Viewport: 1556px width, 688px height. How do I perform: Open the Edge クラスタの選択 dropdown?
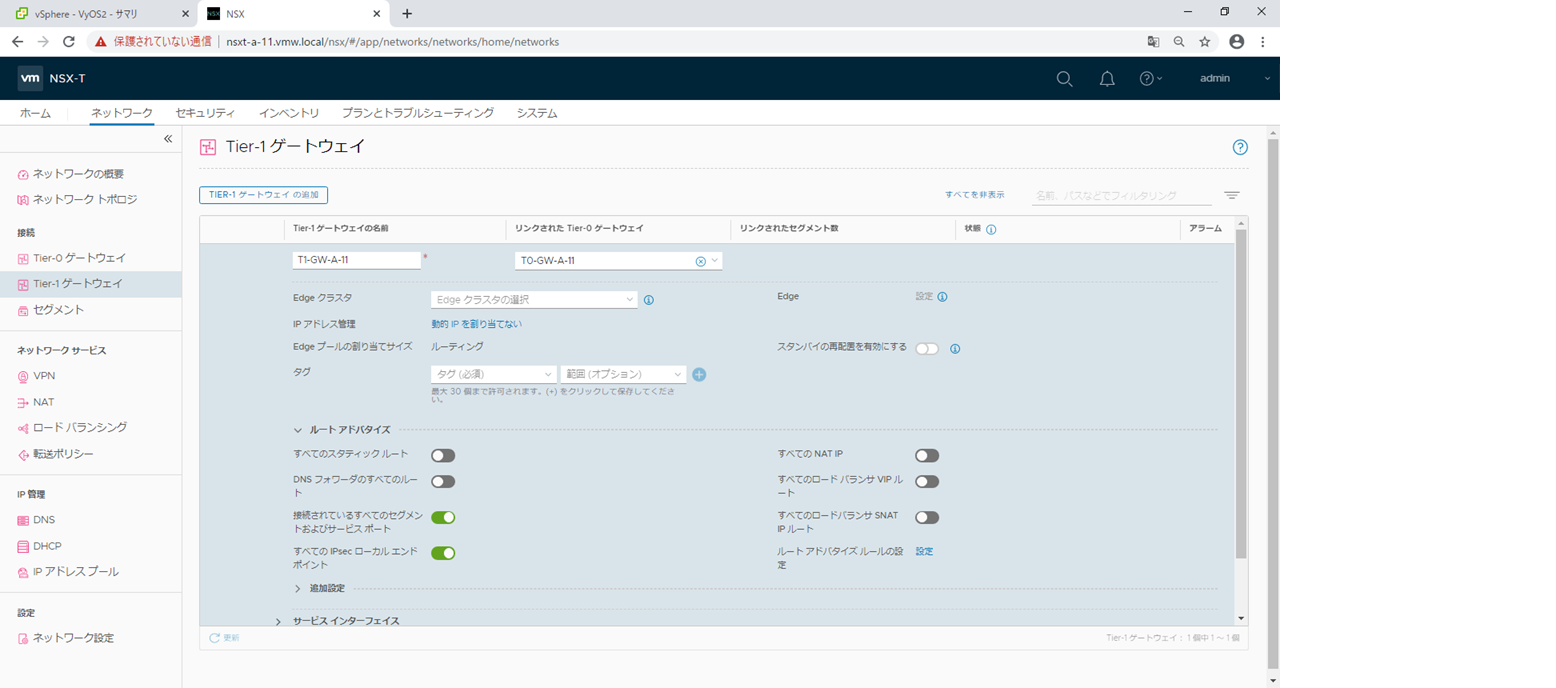point(534,300)
